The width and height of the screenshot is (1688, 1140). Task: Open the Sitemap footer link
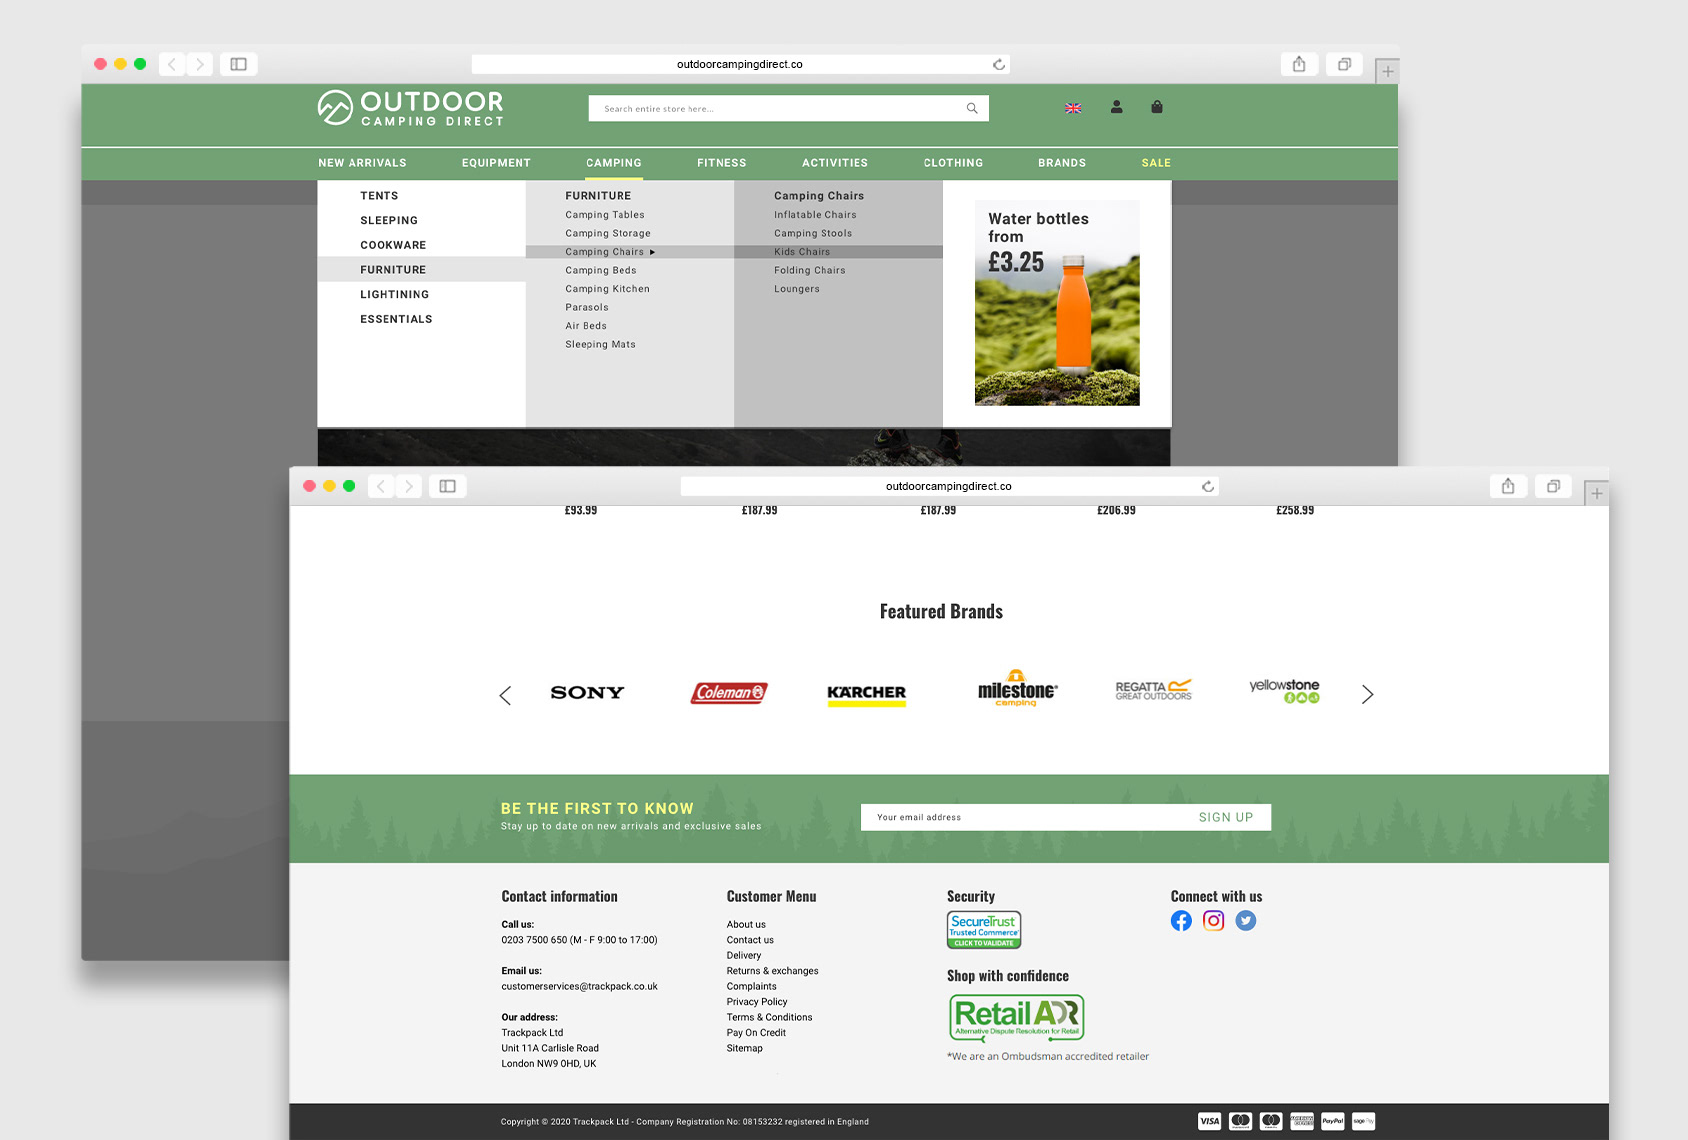[744, 1048]
